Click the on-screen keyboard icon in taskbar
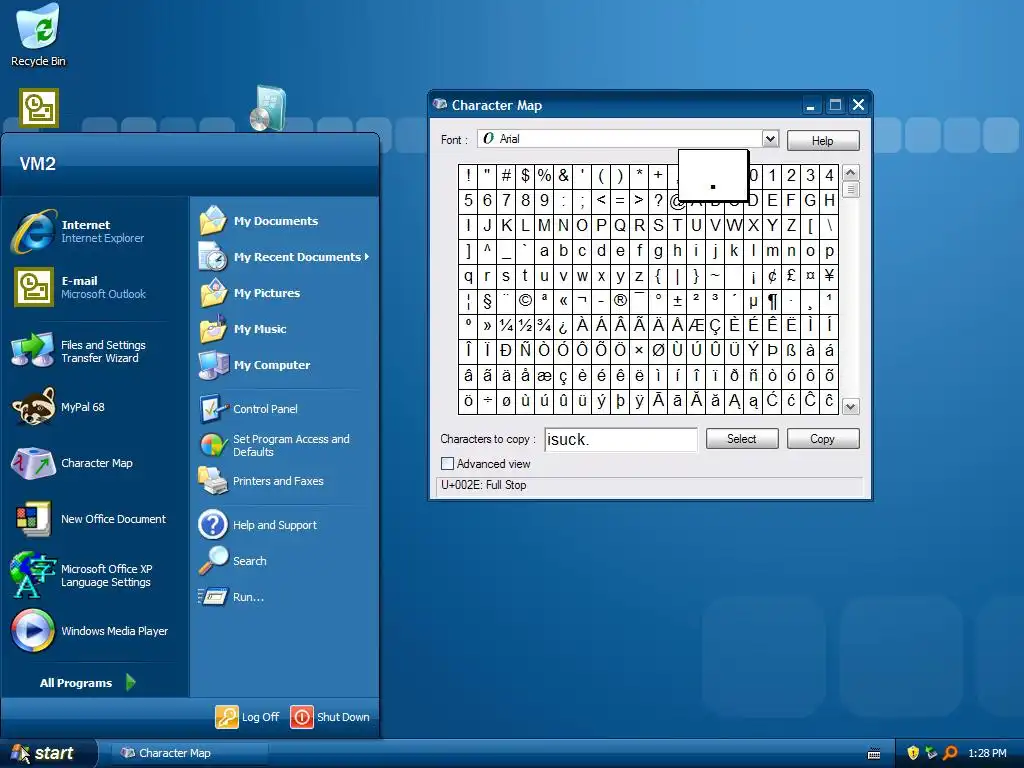Screen dimensions: 1024x768 pos(874,754)
